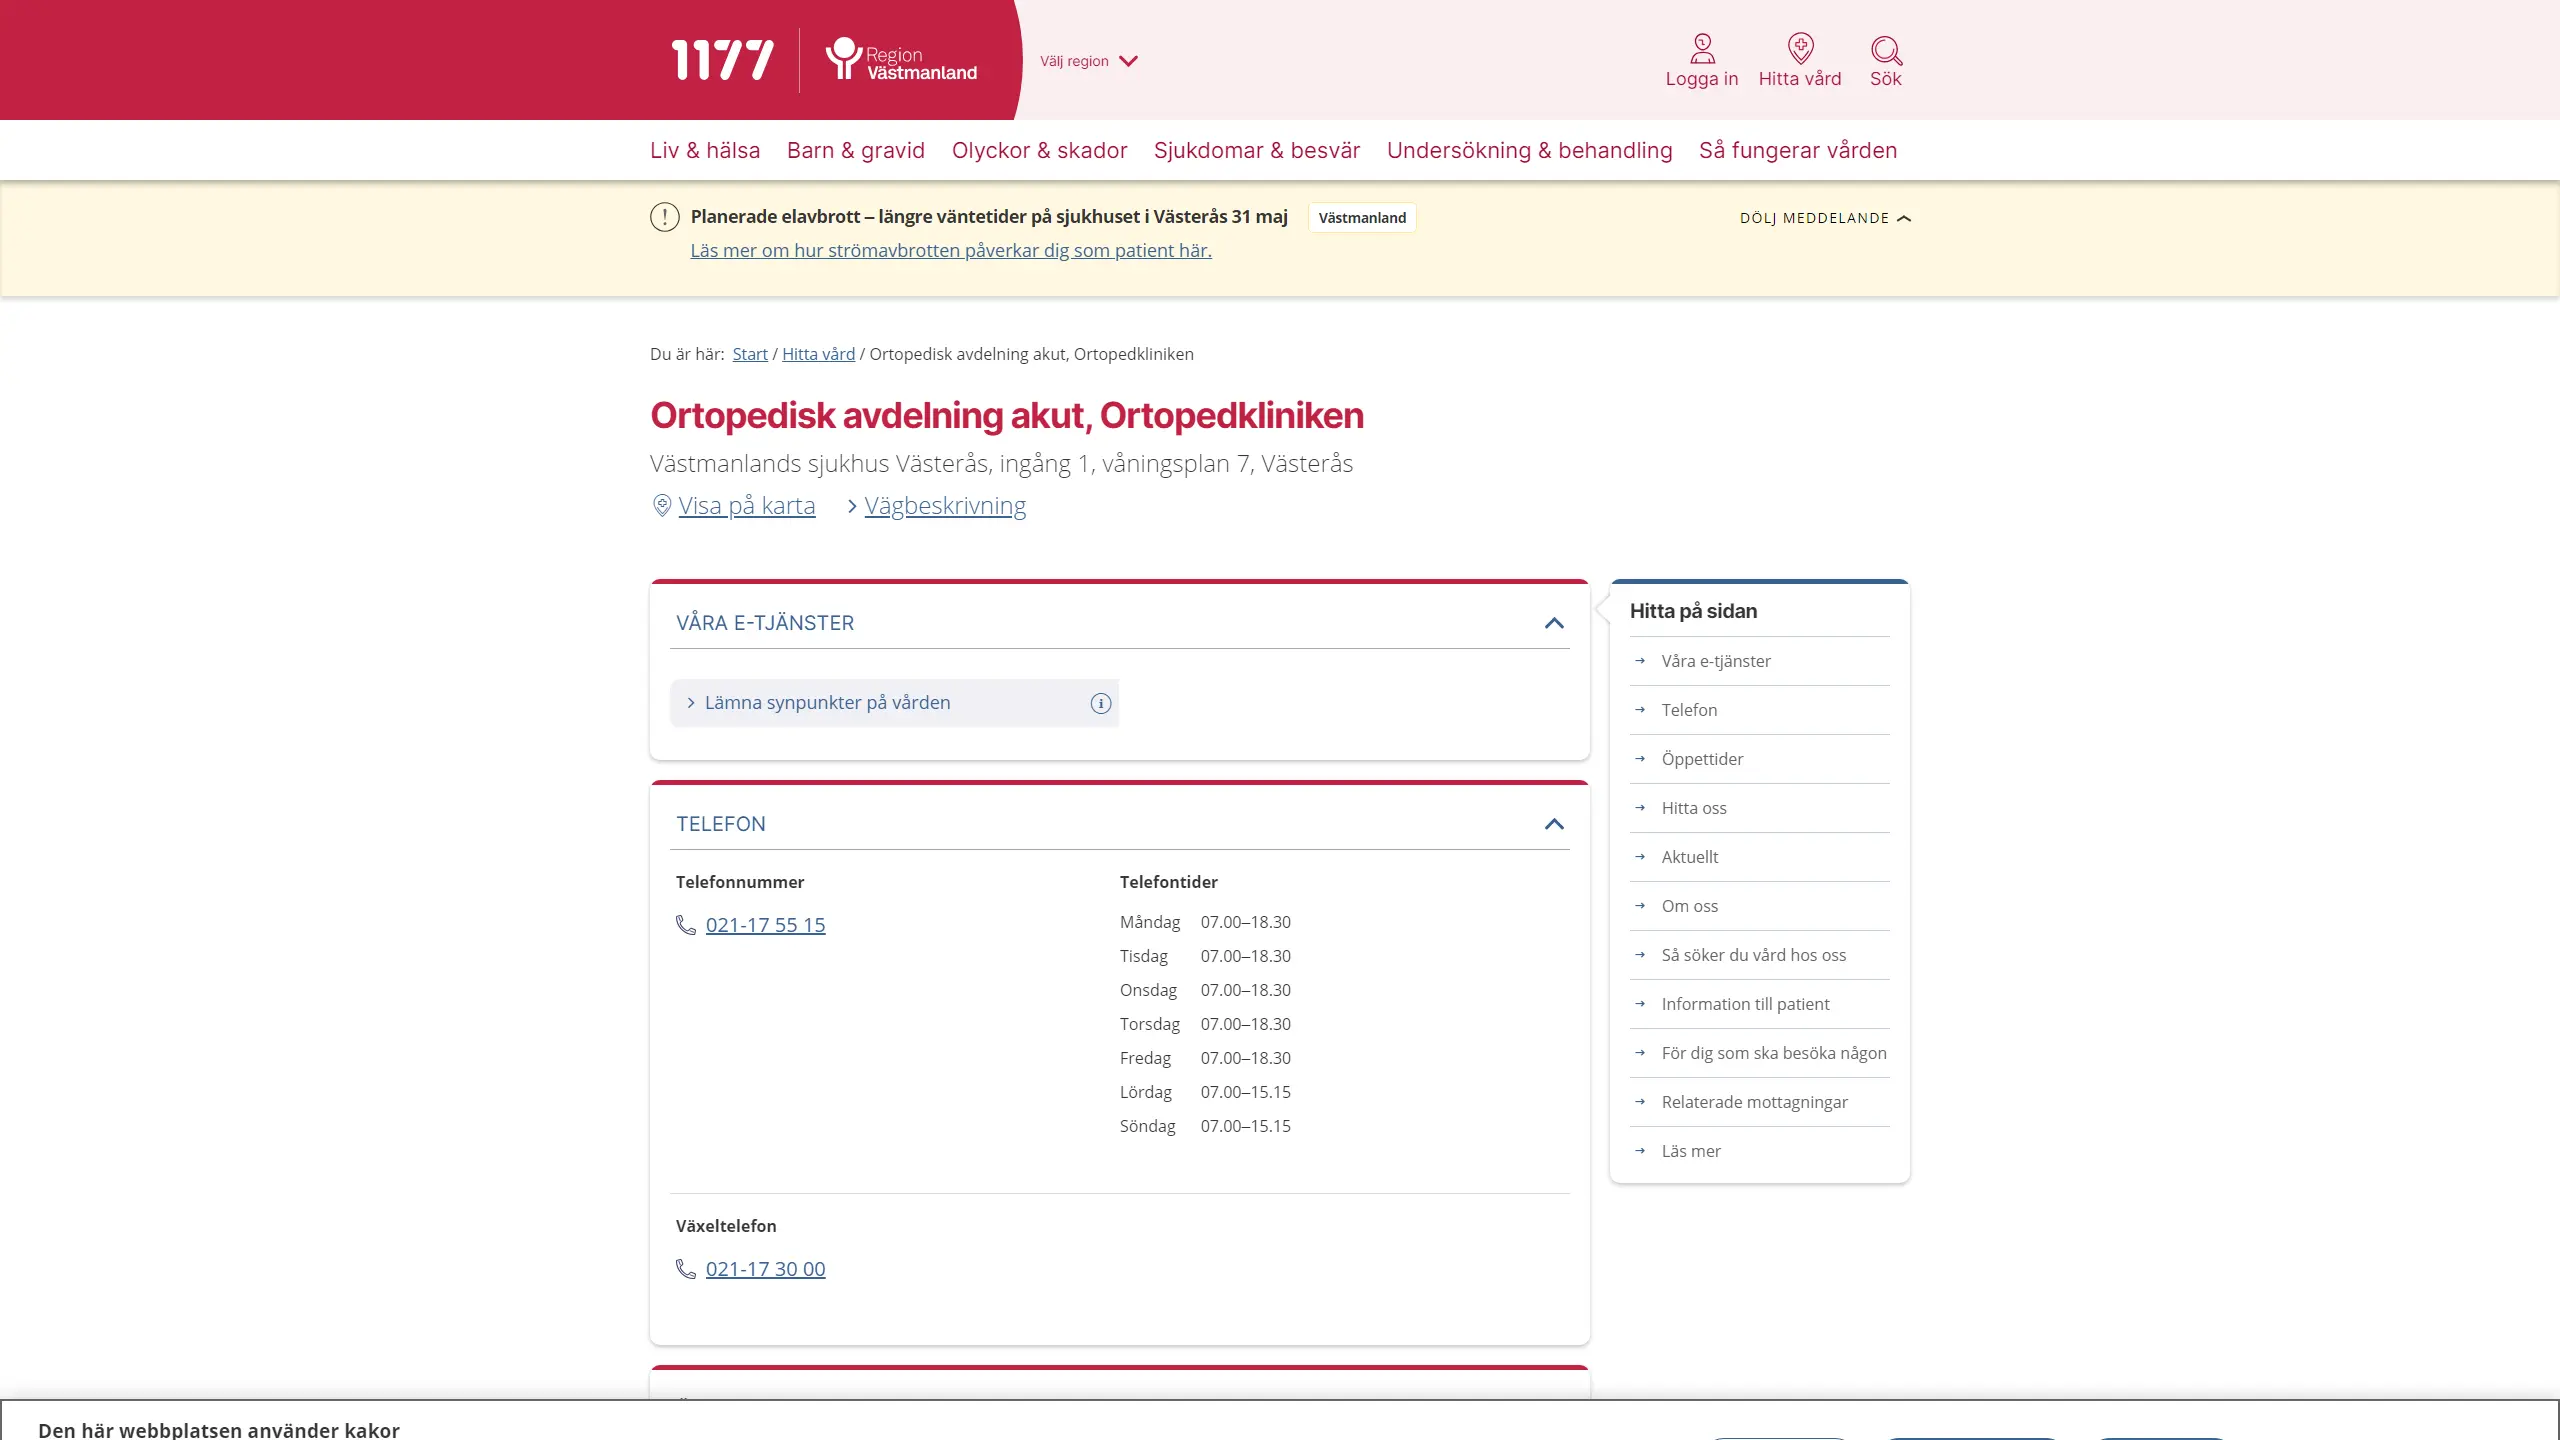Viewport: 2560px width, 1440px height.
Task: Click the Region Västmanland logo
Action: click(x=901, y=60)
